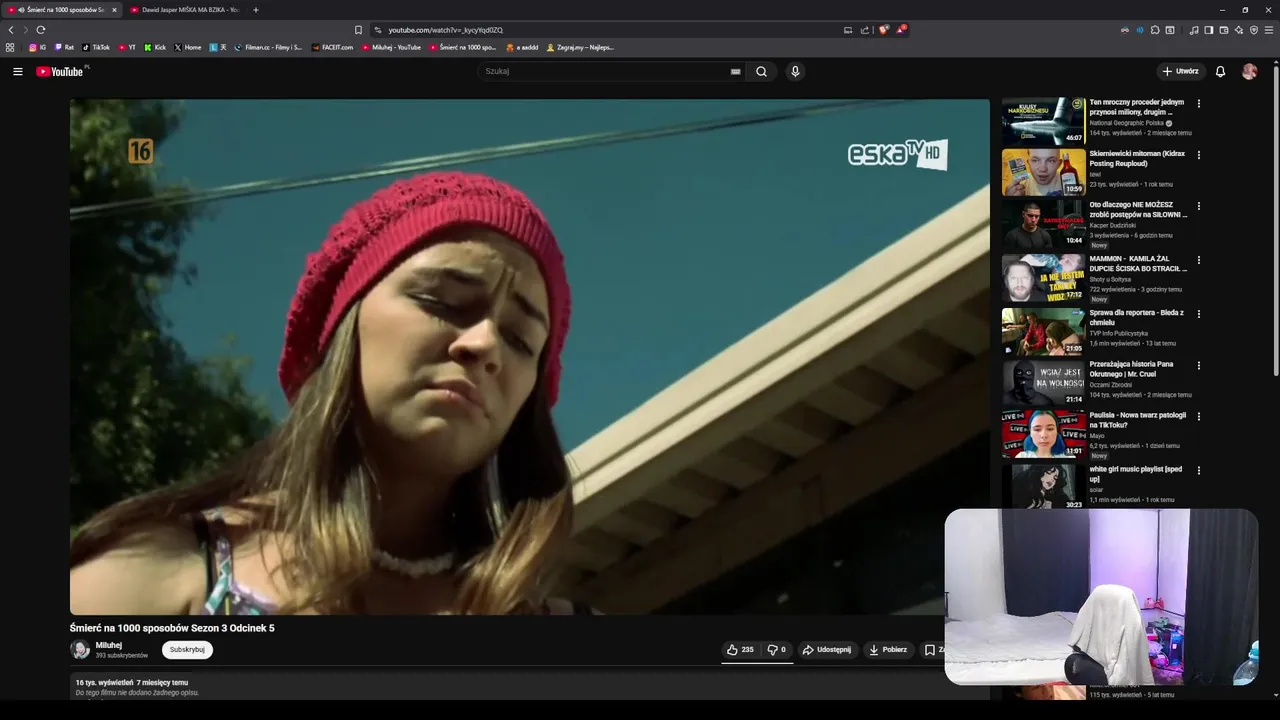Subscribe with the Subskrybuj button

(x=187, y=649)
